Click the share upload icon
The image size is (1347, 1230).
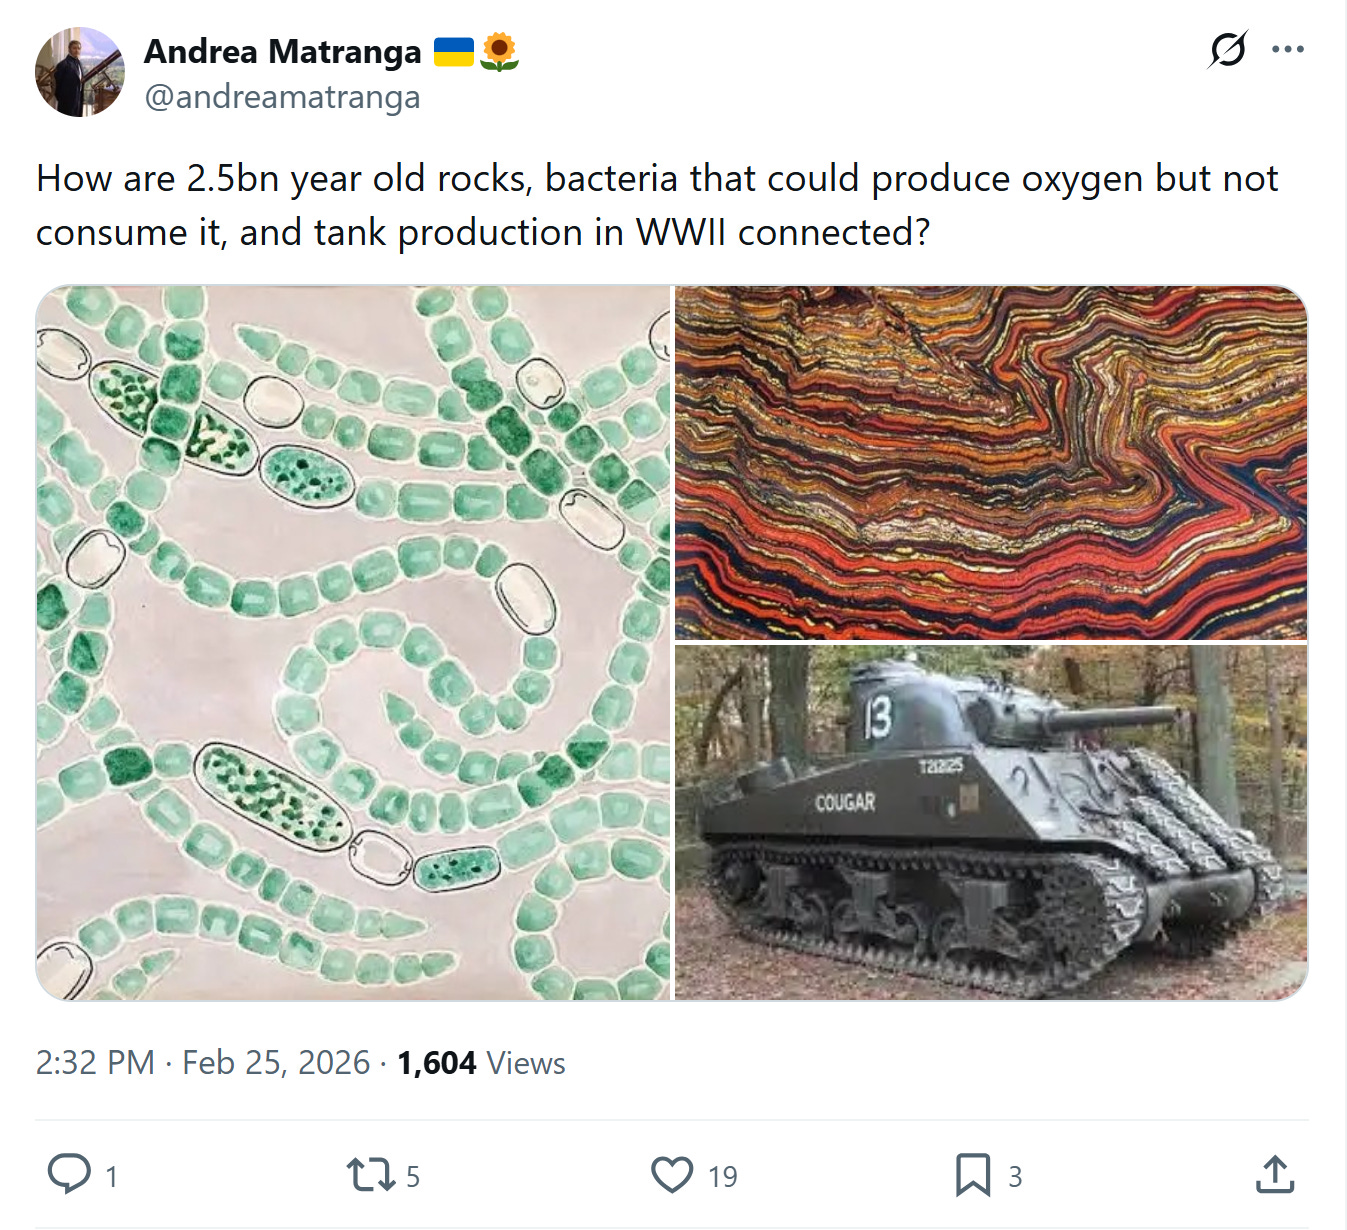coord(1275,1175)
